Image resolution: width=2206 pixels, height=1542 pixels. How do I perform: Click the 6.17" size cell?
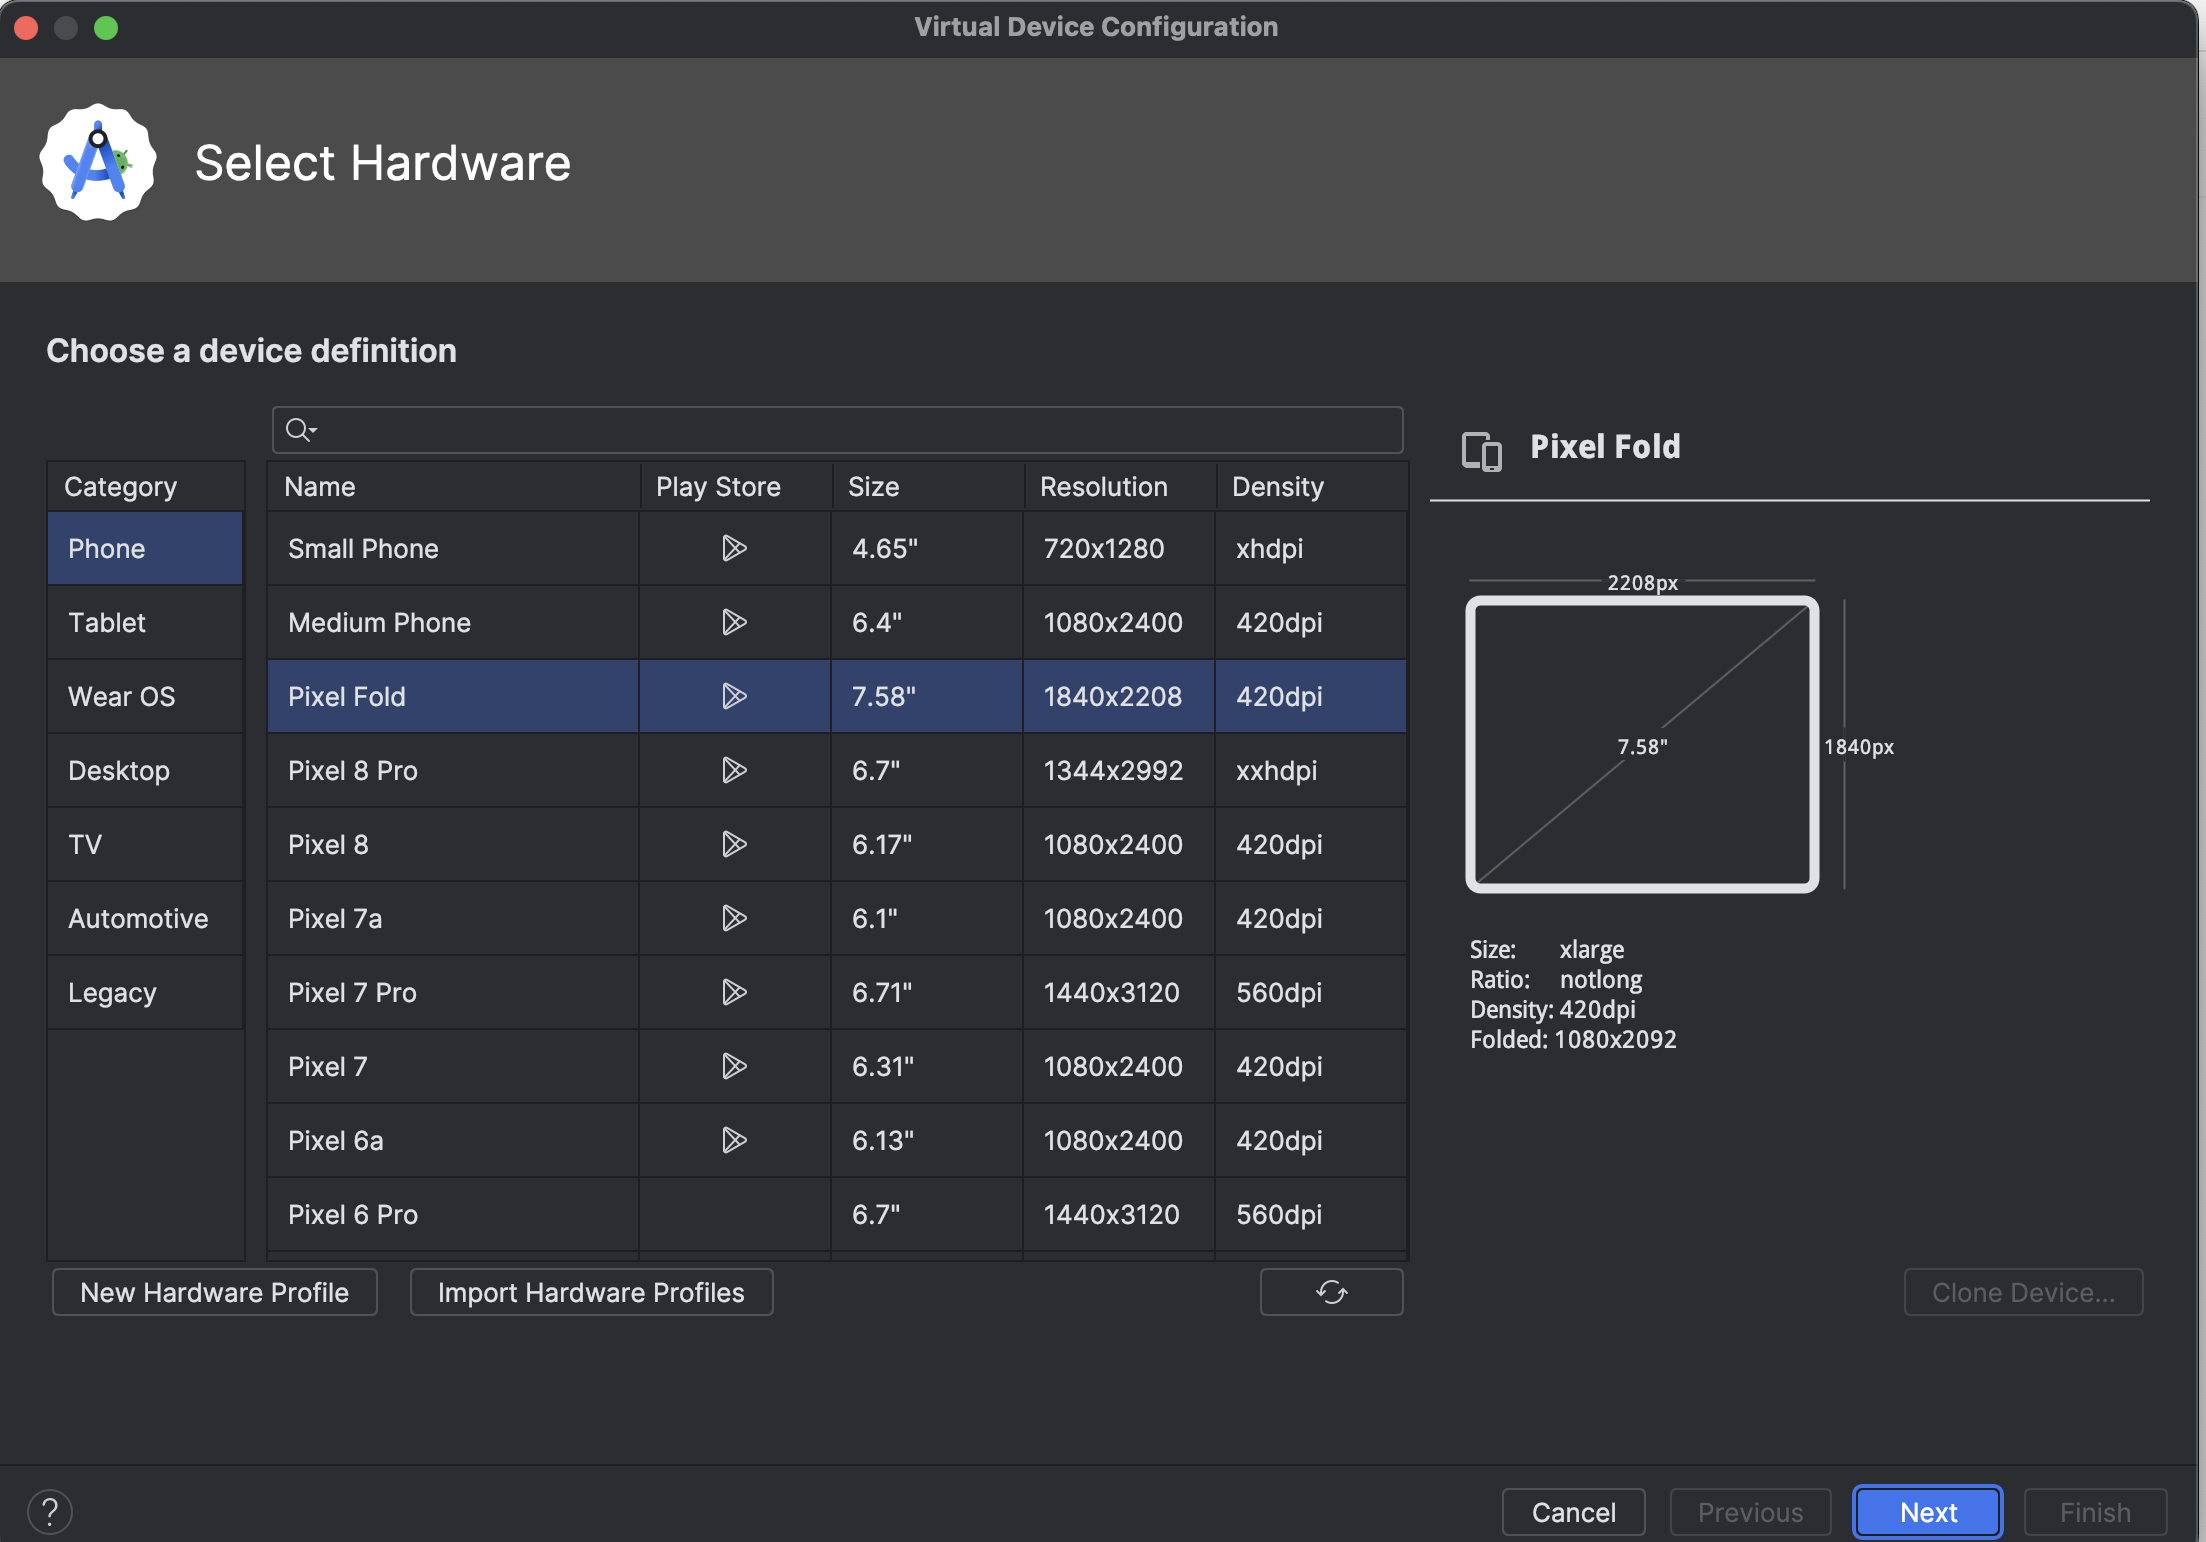pos(927,844)
